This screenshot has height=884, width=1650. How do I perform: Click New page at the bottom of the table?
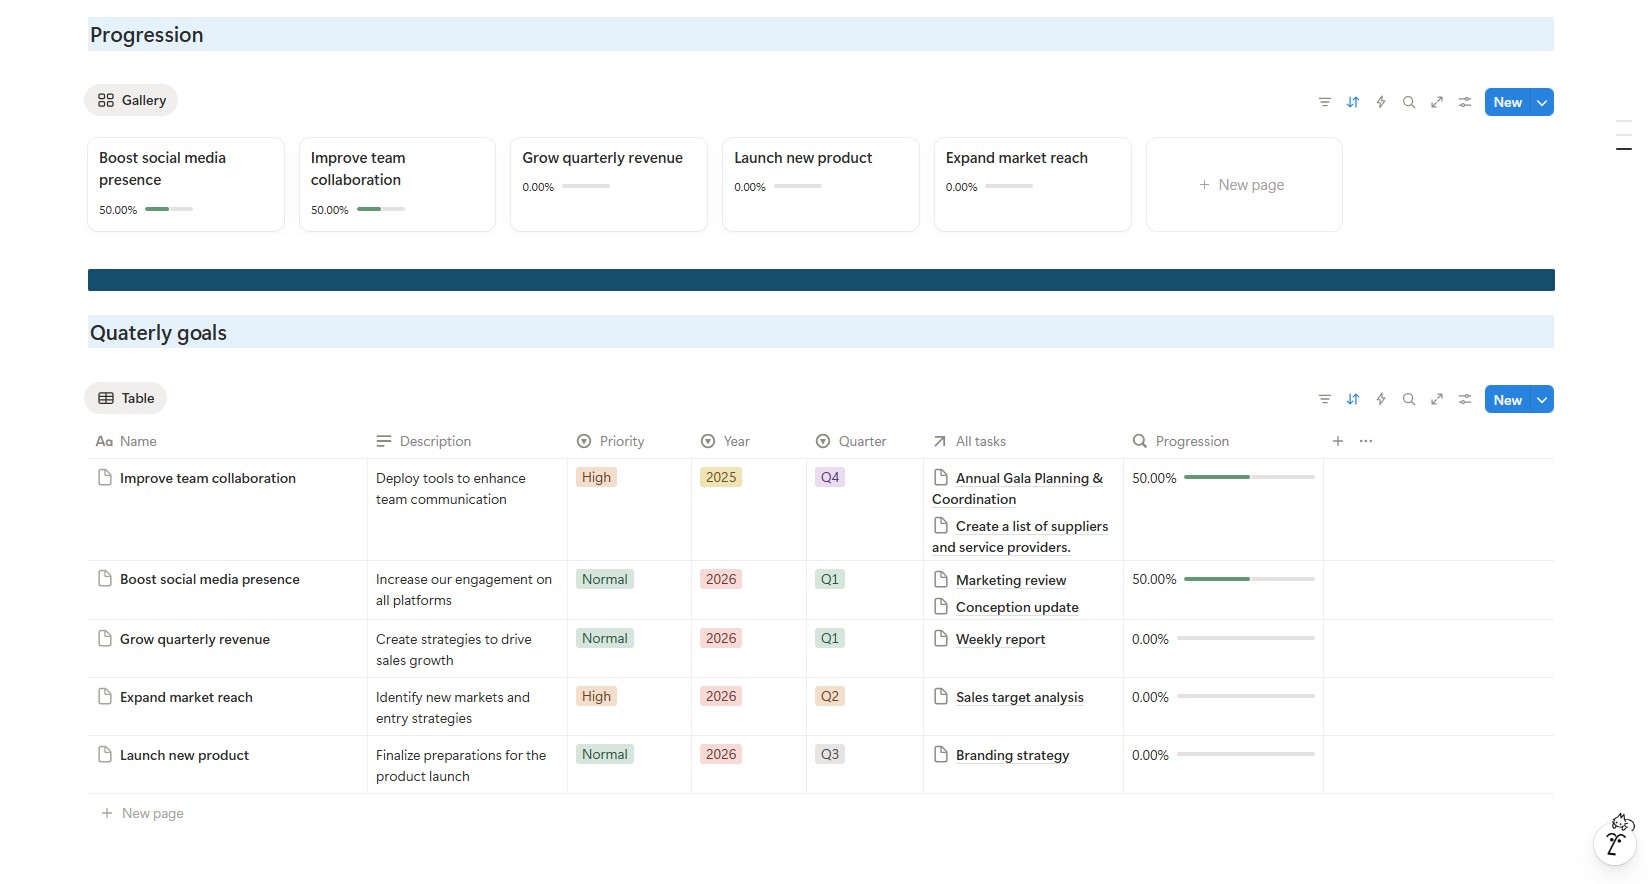coord(152,813)
